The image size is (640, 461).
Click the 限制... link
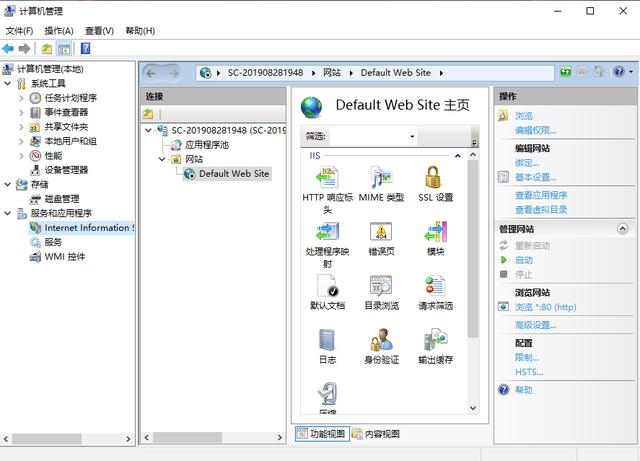click(x=527, y=358)
